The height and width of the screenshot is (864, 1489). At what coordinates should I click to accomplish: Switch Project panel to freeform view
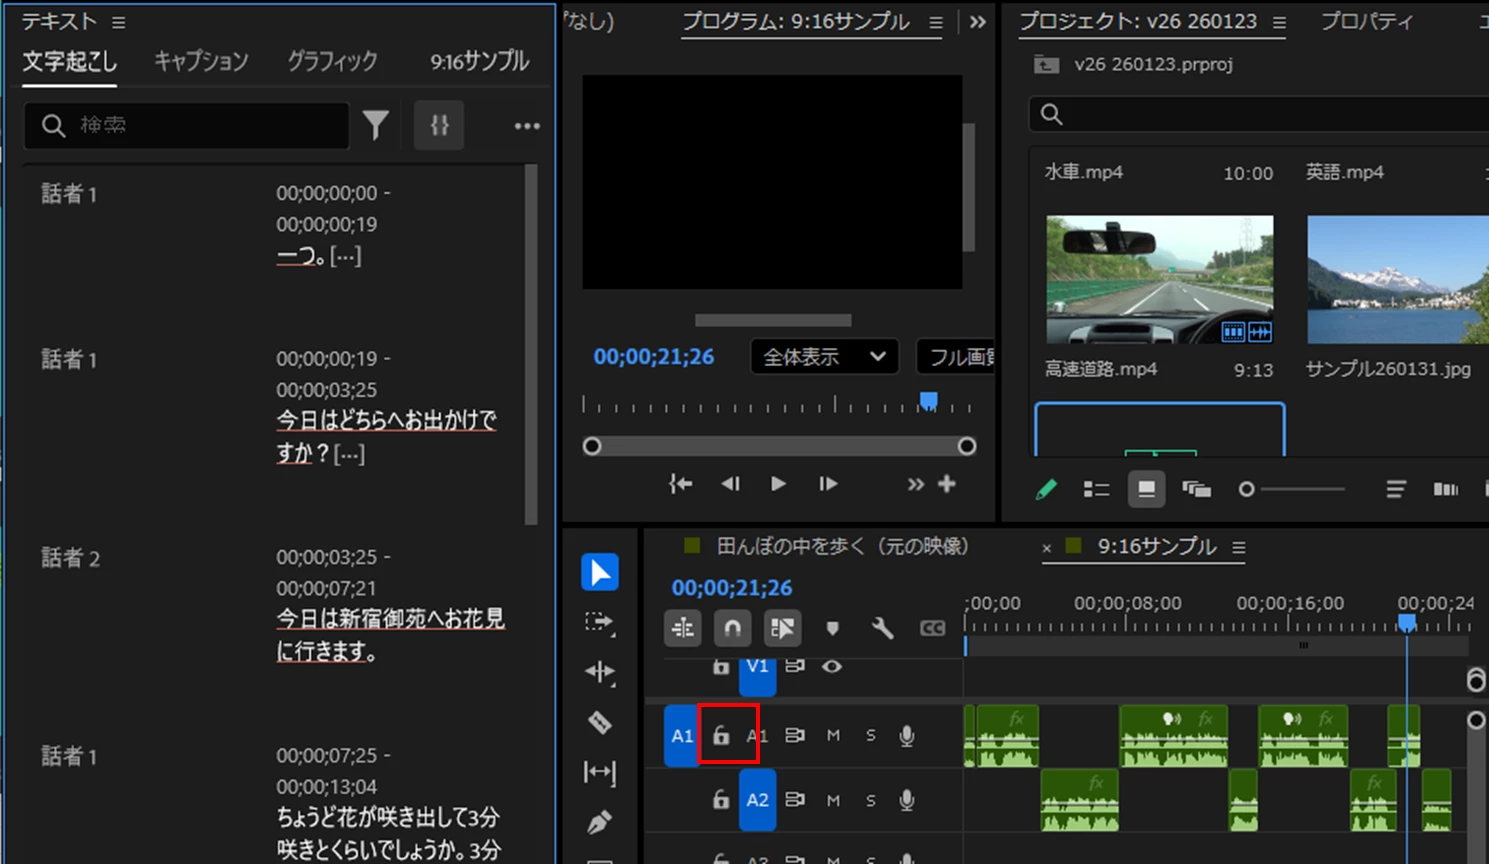(1196, 489)
